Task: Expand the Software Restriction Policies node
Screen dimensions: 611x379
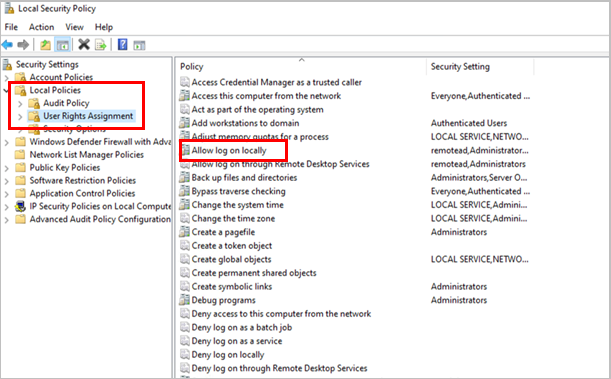Action: click(x=6, y=181)
